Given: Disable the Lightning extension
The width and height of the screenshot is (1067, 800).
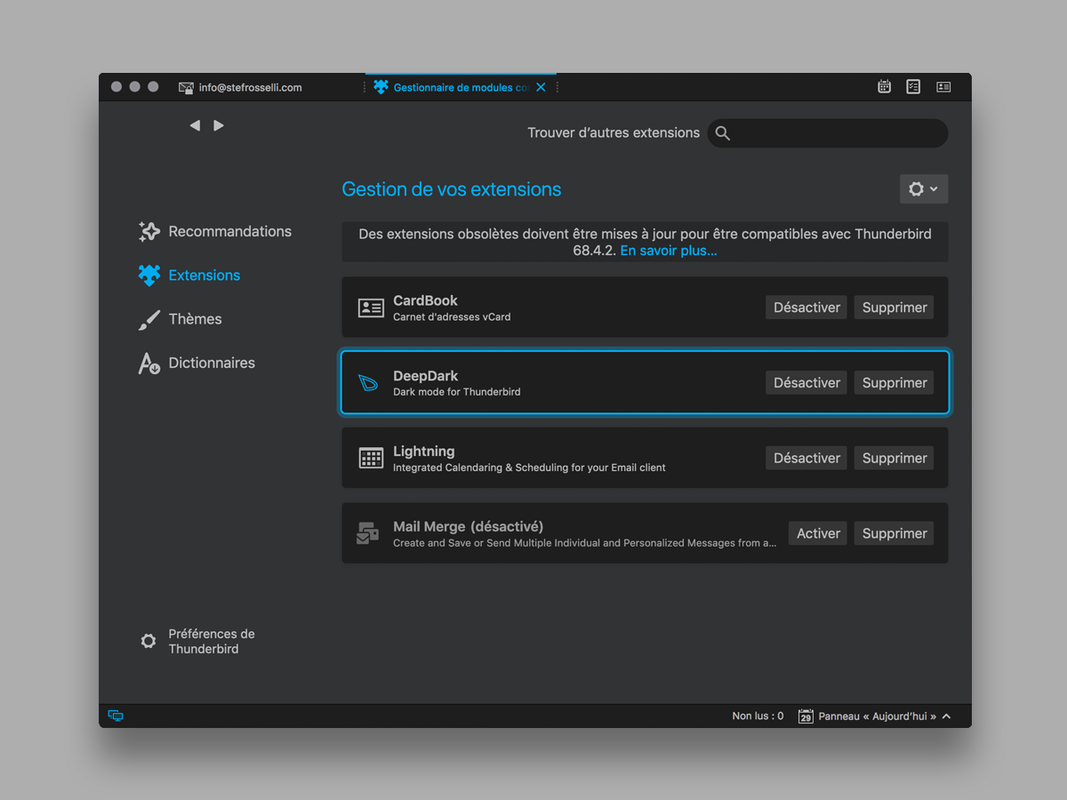Looking at the screenshot, I should pyautogui.click(x=806, y=458).
